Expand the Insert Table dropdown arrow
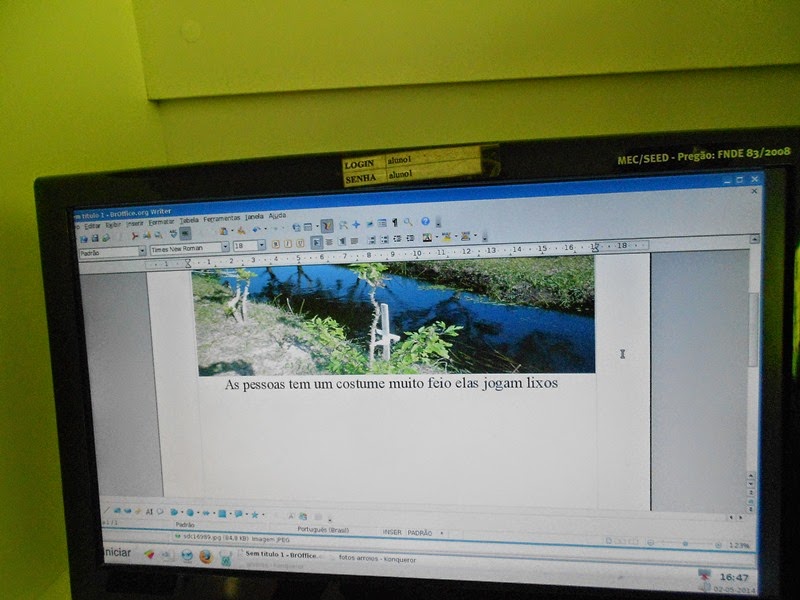The image size is (800, 600). point(317,226)
